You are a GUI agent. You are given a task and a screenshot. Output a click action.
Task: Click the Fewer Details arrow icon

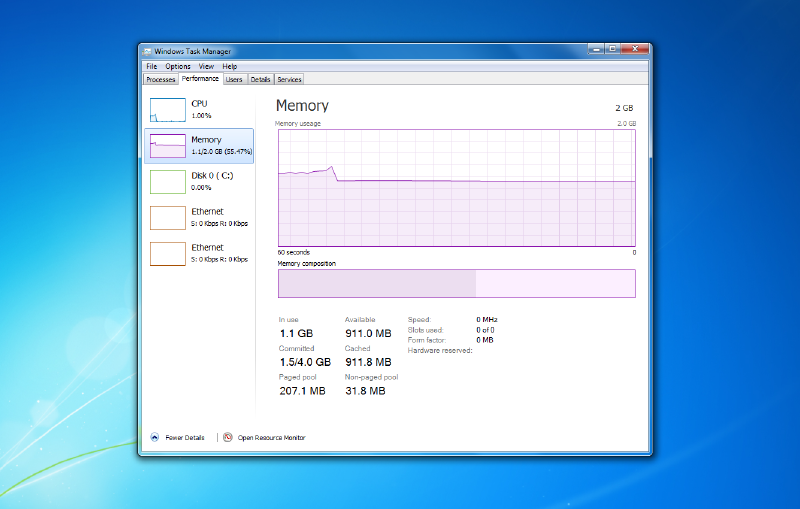click(x=155, y=437)
